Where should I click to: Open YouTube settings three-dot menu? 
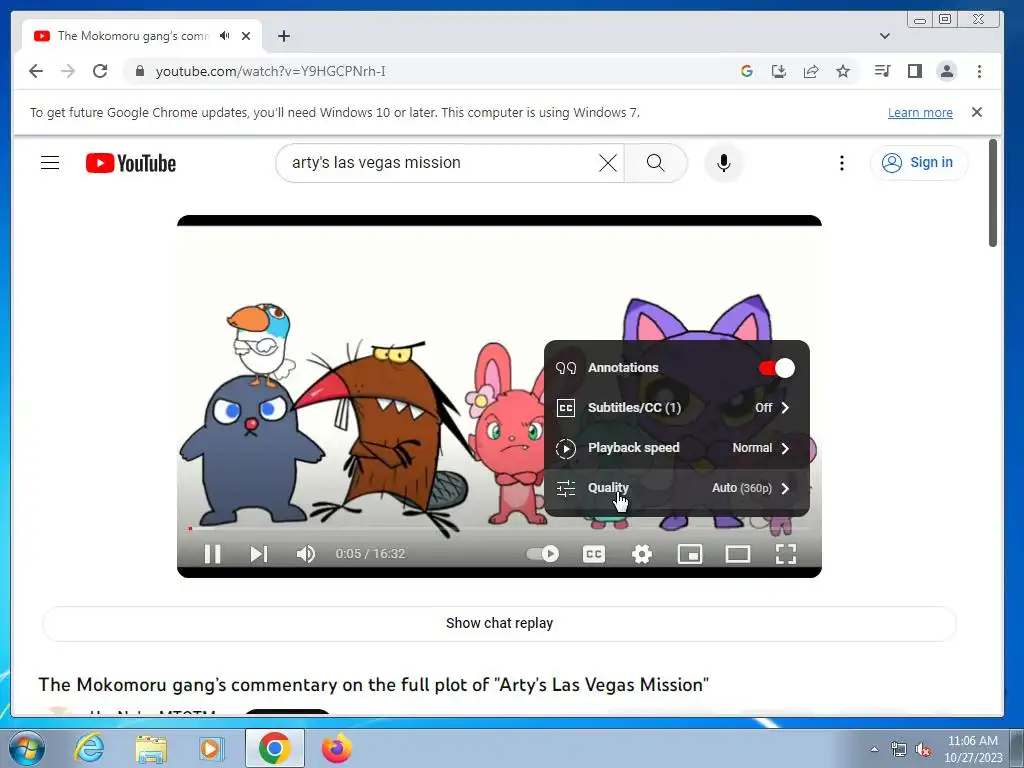(x=842, y=163)
